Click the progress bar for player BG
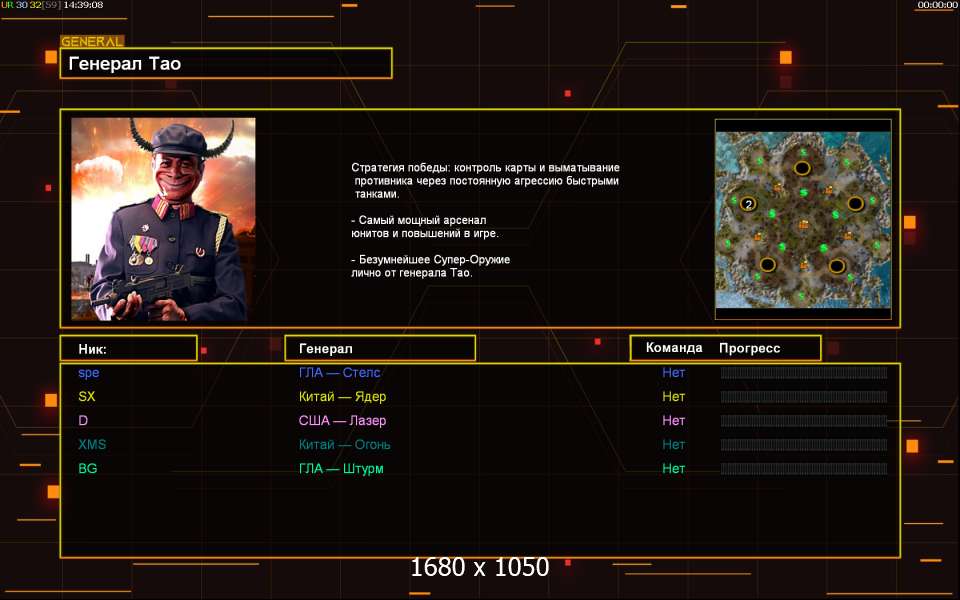The width and height of the screenshot is (960, 600). [804, 469]
